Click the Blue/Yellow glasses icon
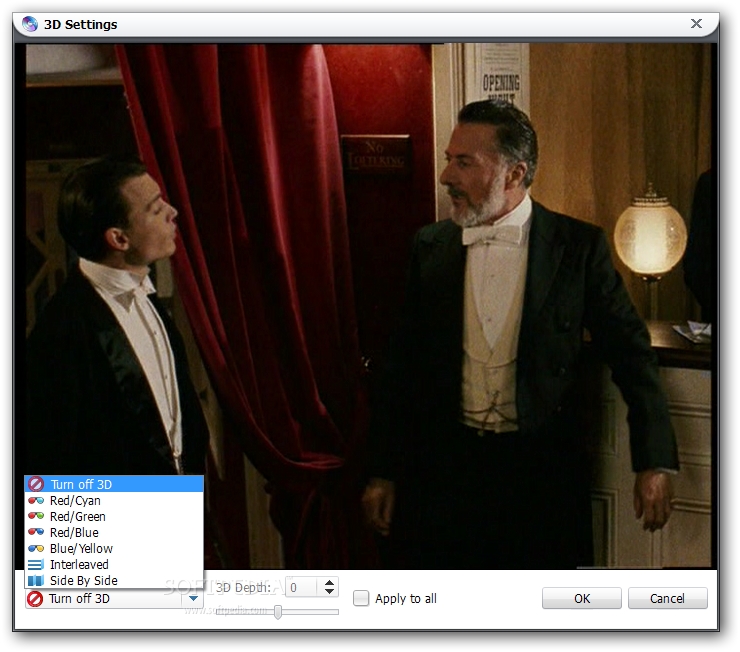 coord(36,548)
